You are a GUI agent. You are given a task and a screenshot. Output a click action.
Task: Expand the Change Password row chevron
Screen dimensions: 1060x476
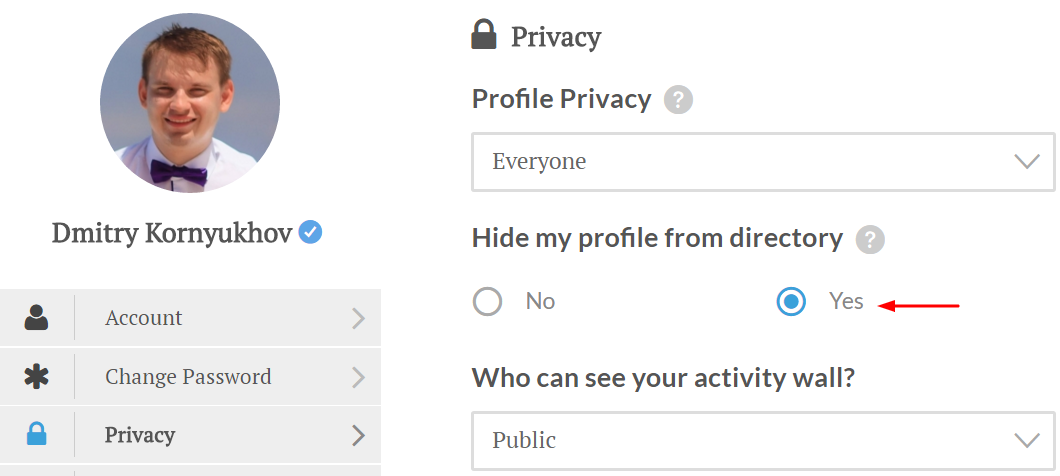pos(359,377)
